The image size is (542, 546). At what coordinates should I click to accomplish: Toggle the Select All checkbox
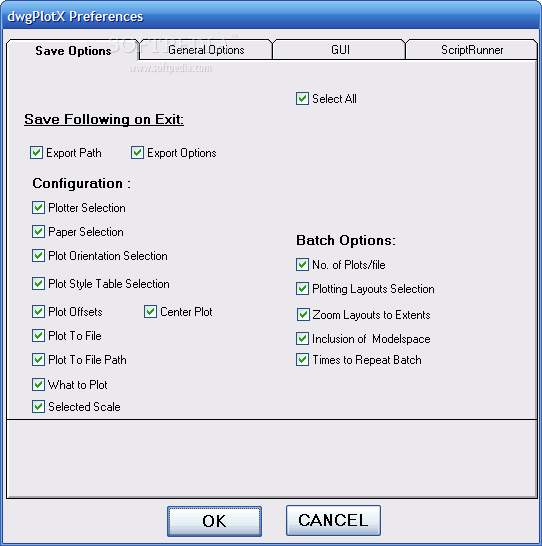(x=302, y=99)
